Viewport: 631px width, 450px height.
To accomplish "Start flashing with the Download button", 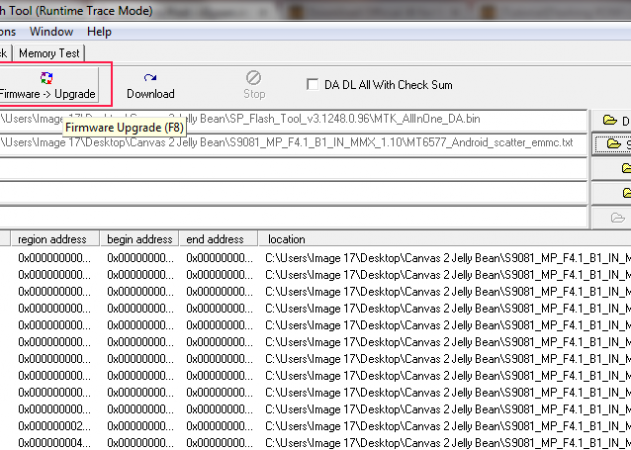I will 150,85.
